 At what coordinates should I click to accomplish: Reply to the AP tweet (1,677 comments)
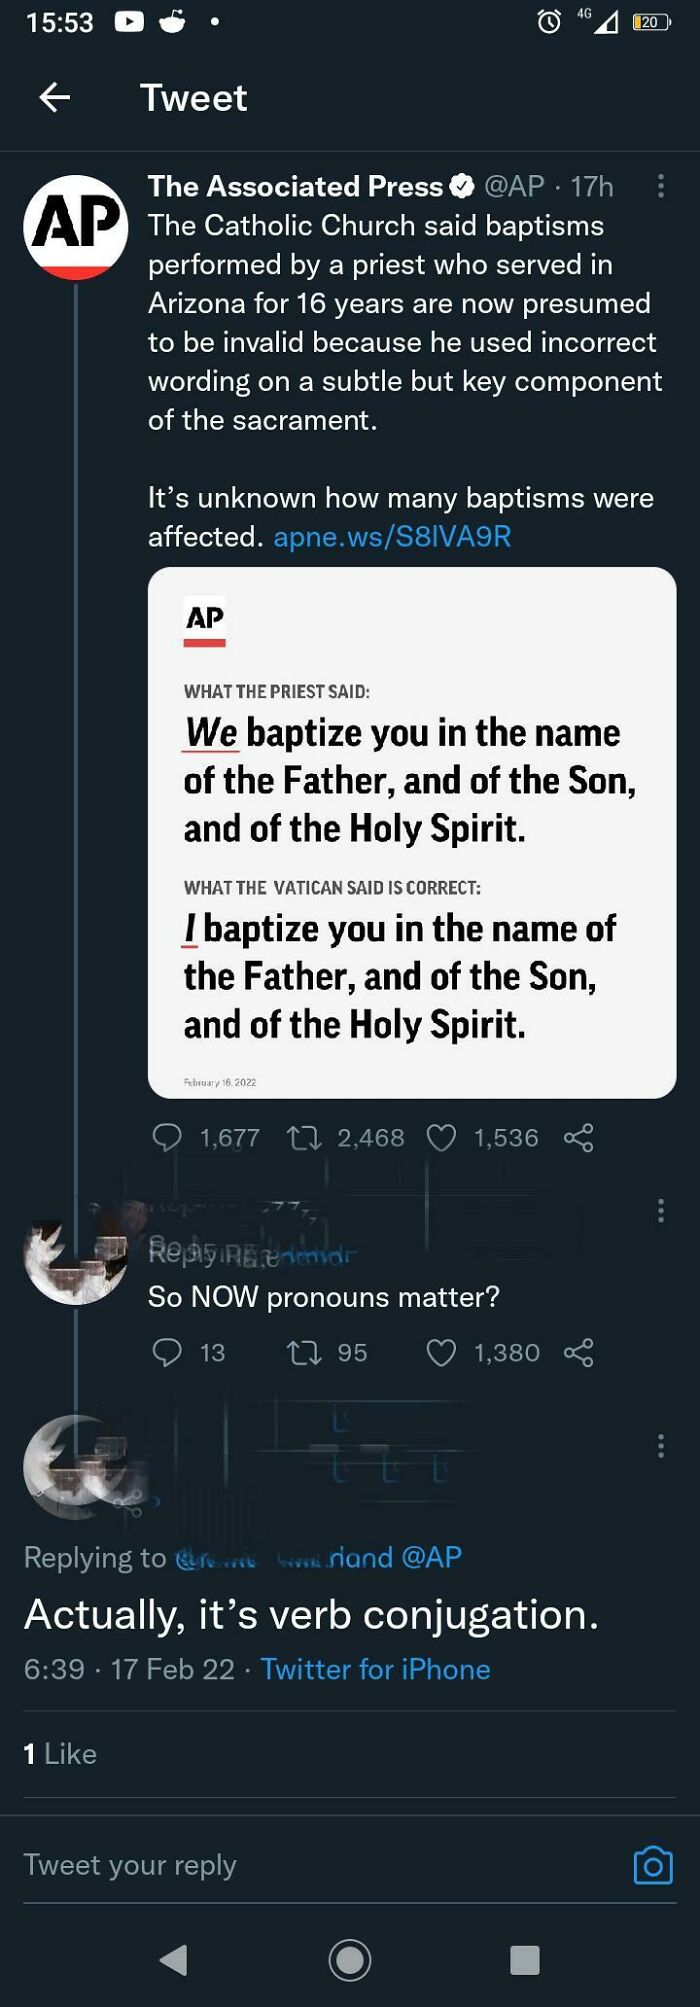[167, 1137]
